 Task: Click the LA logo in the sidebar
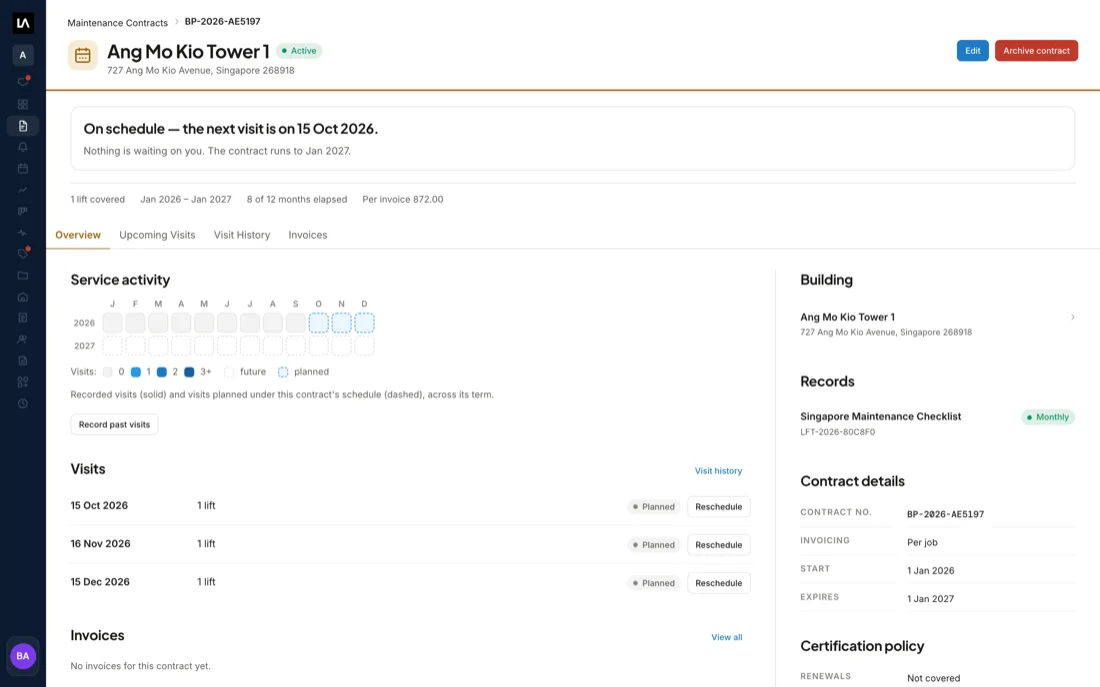tap(22, 23)
